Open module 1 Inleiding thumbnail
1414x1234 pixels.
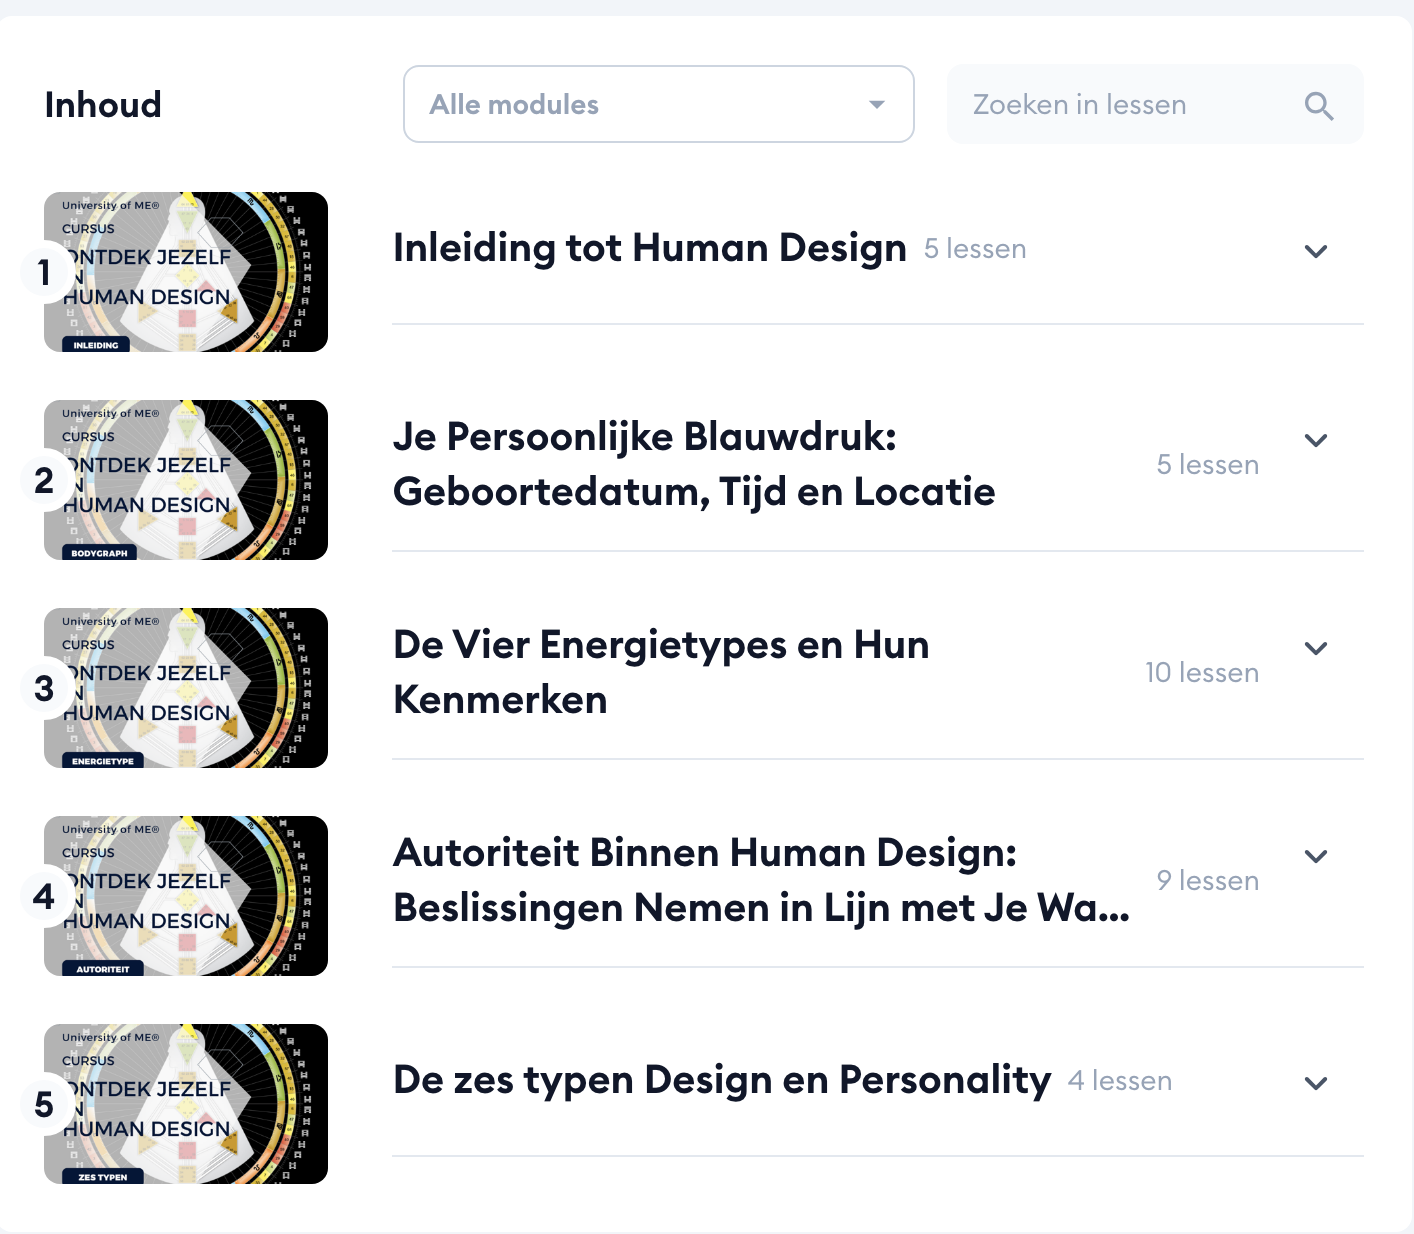(186, 272)
